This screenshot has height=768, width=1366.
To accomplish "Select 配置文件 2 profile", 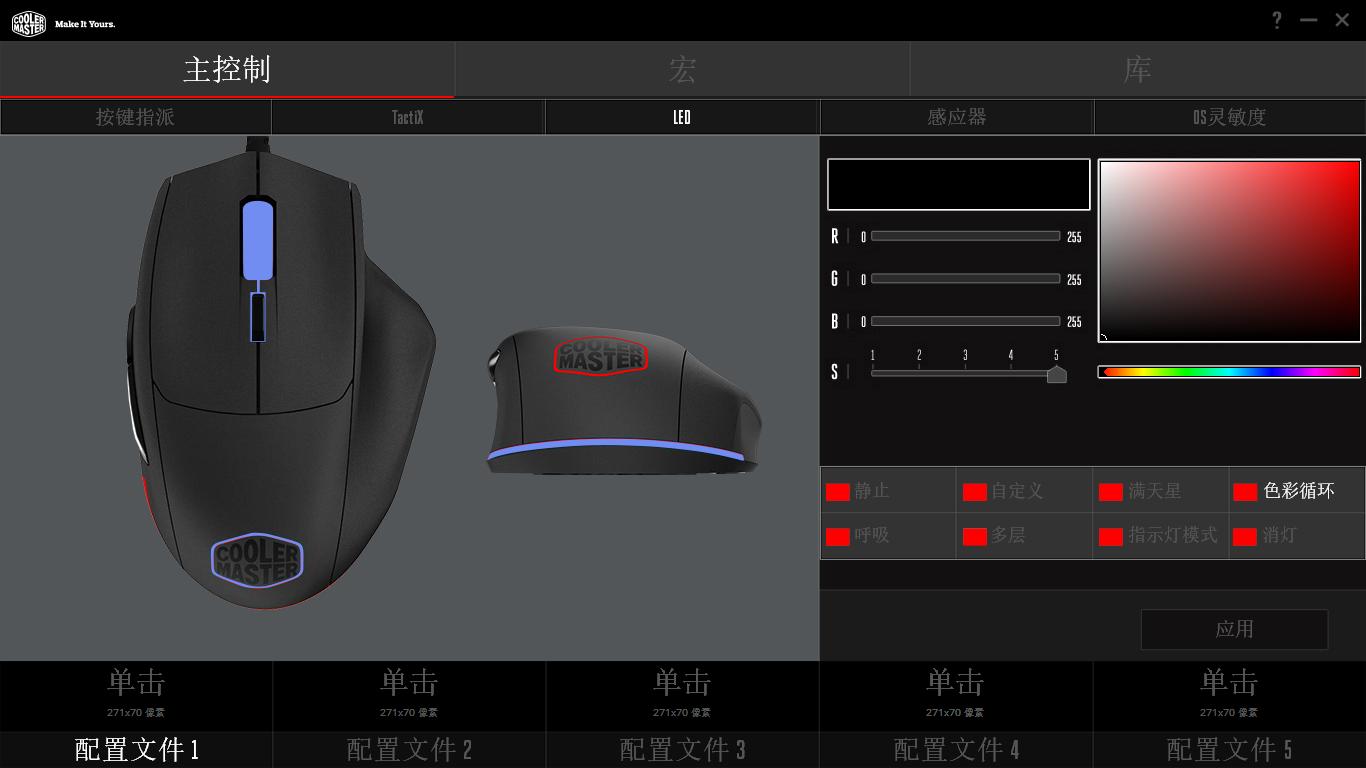I will tap(409, 750).
